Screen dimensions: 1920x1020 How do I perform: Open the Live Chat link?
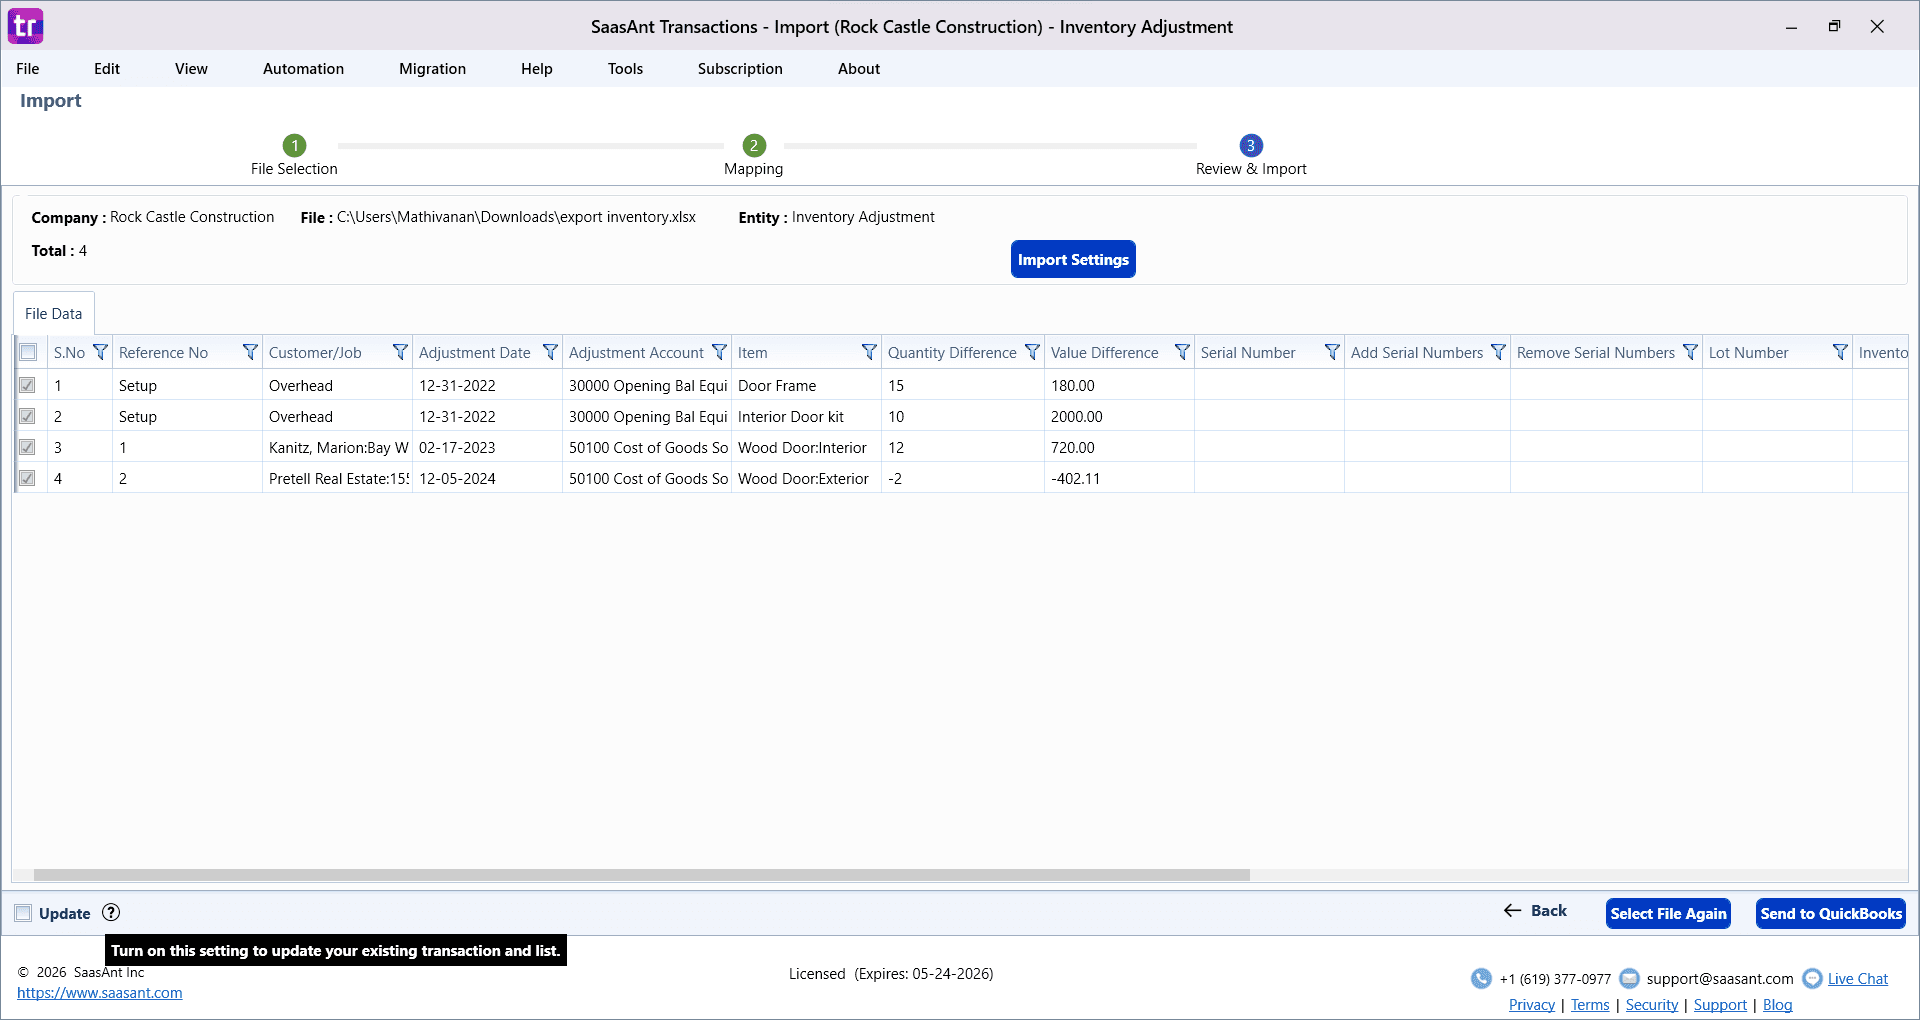[x=1858, y=979]
